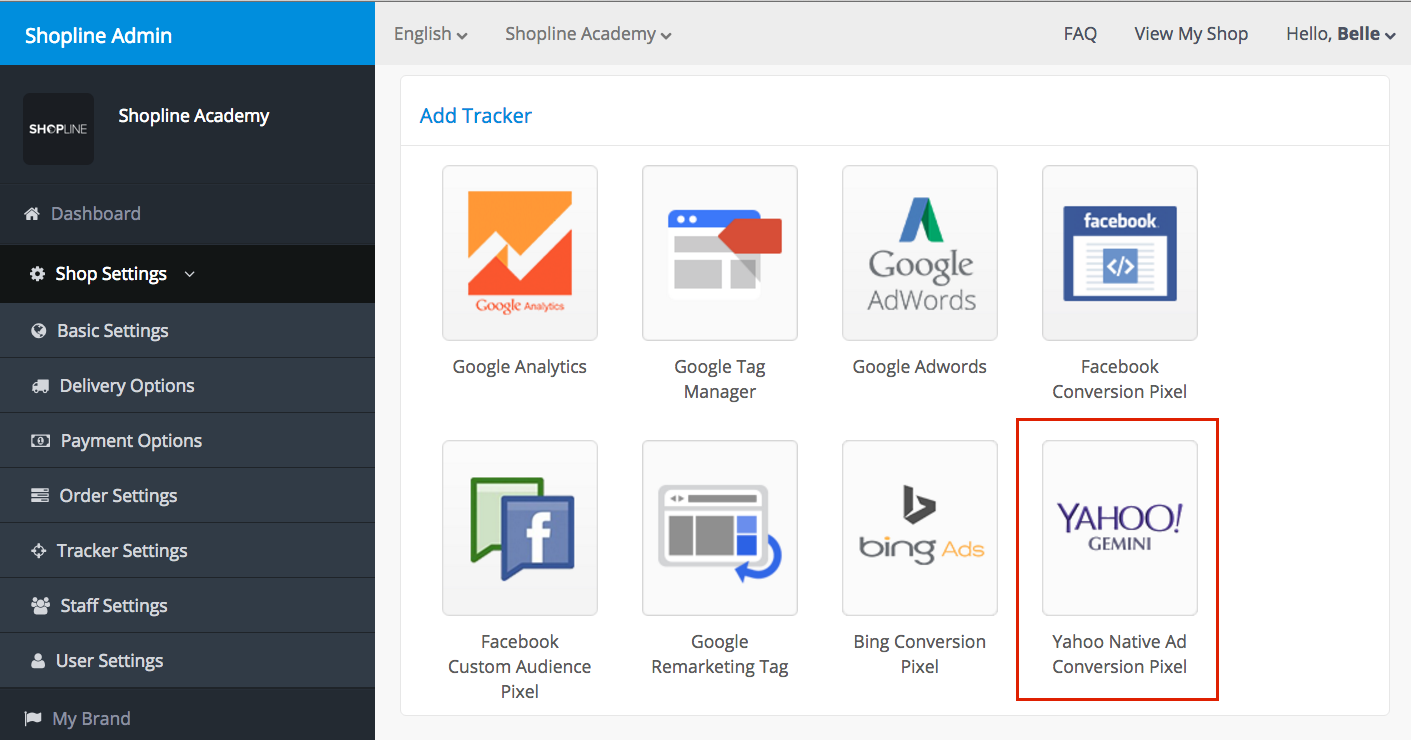Select the Yahoo Gemini logo tile
Viewport: 1411px width, 740px height.
(x=1120, y=528)
